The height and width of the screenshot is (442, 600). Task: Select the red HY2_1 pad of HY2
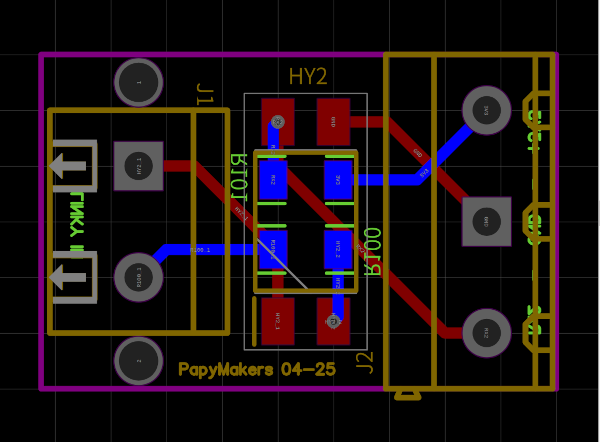278,321
